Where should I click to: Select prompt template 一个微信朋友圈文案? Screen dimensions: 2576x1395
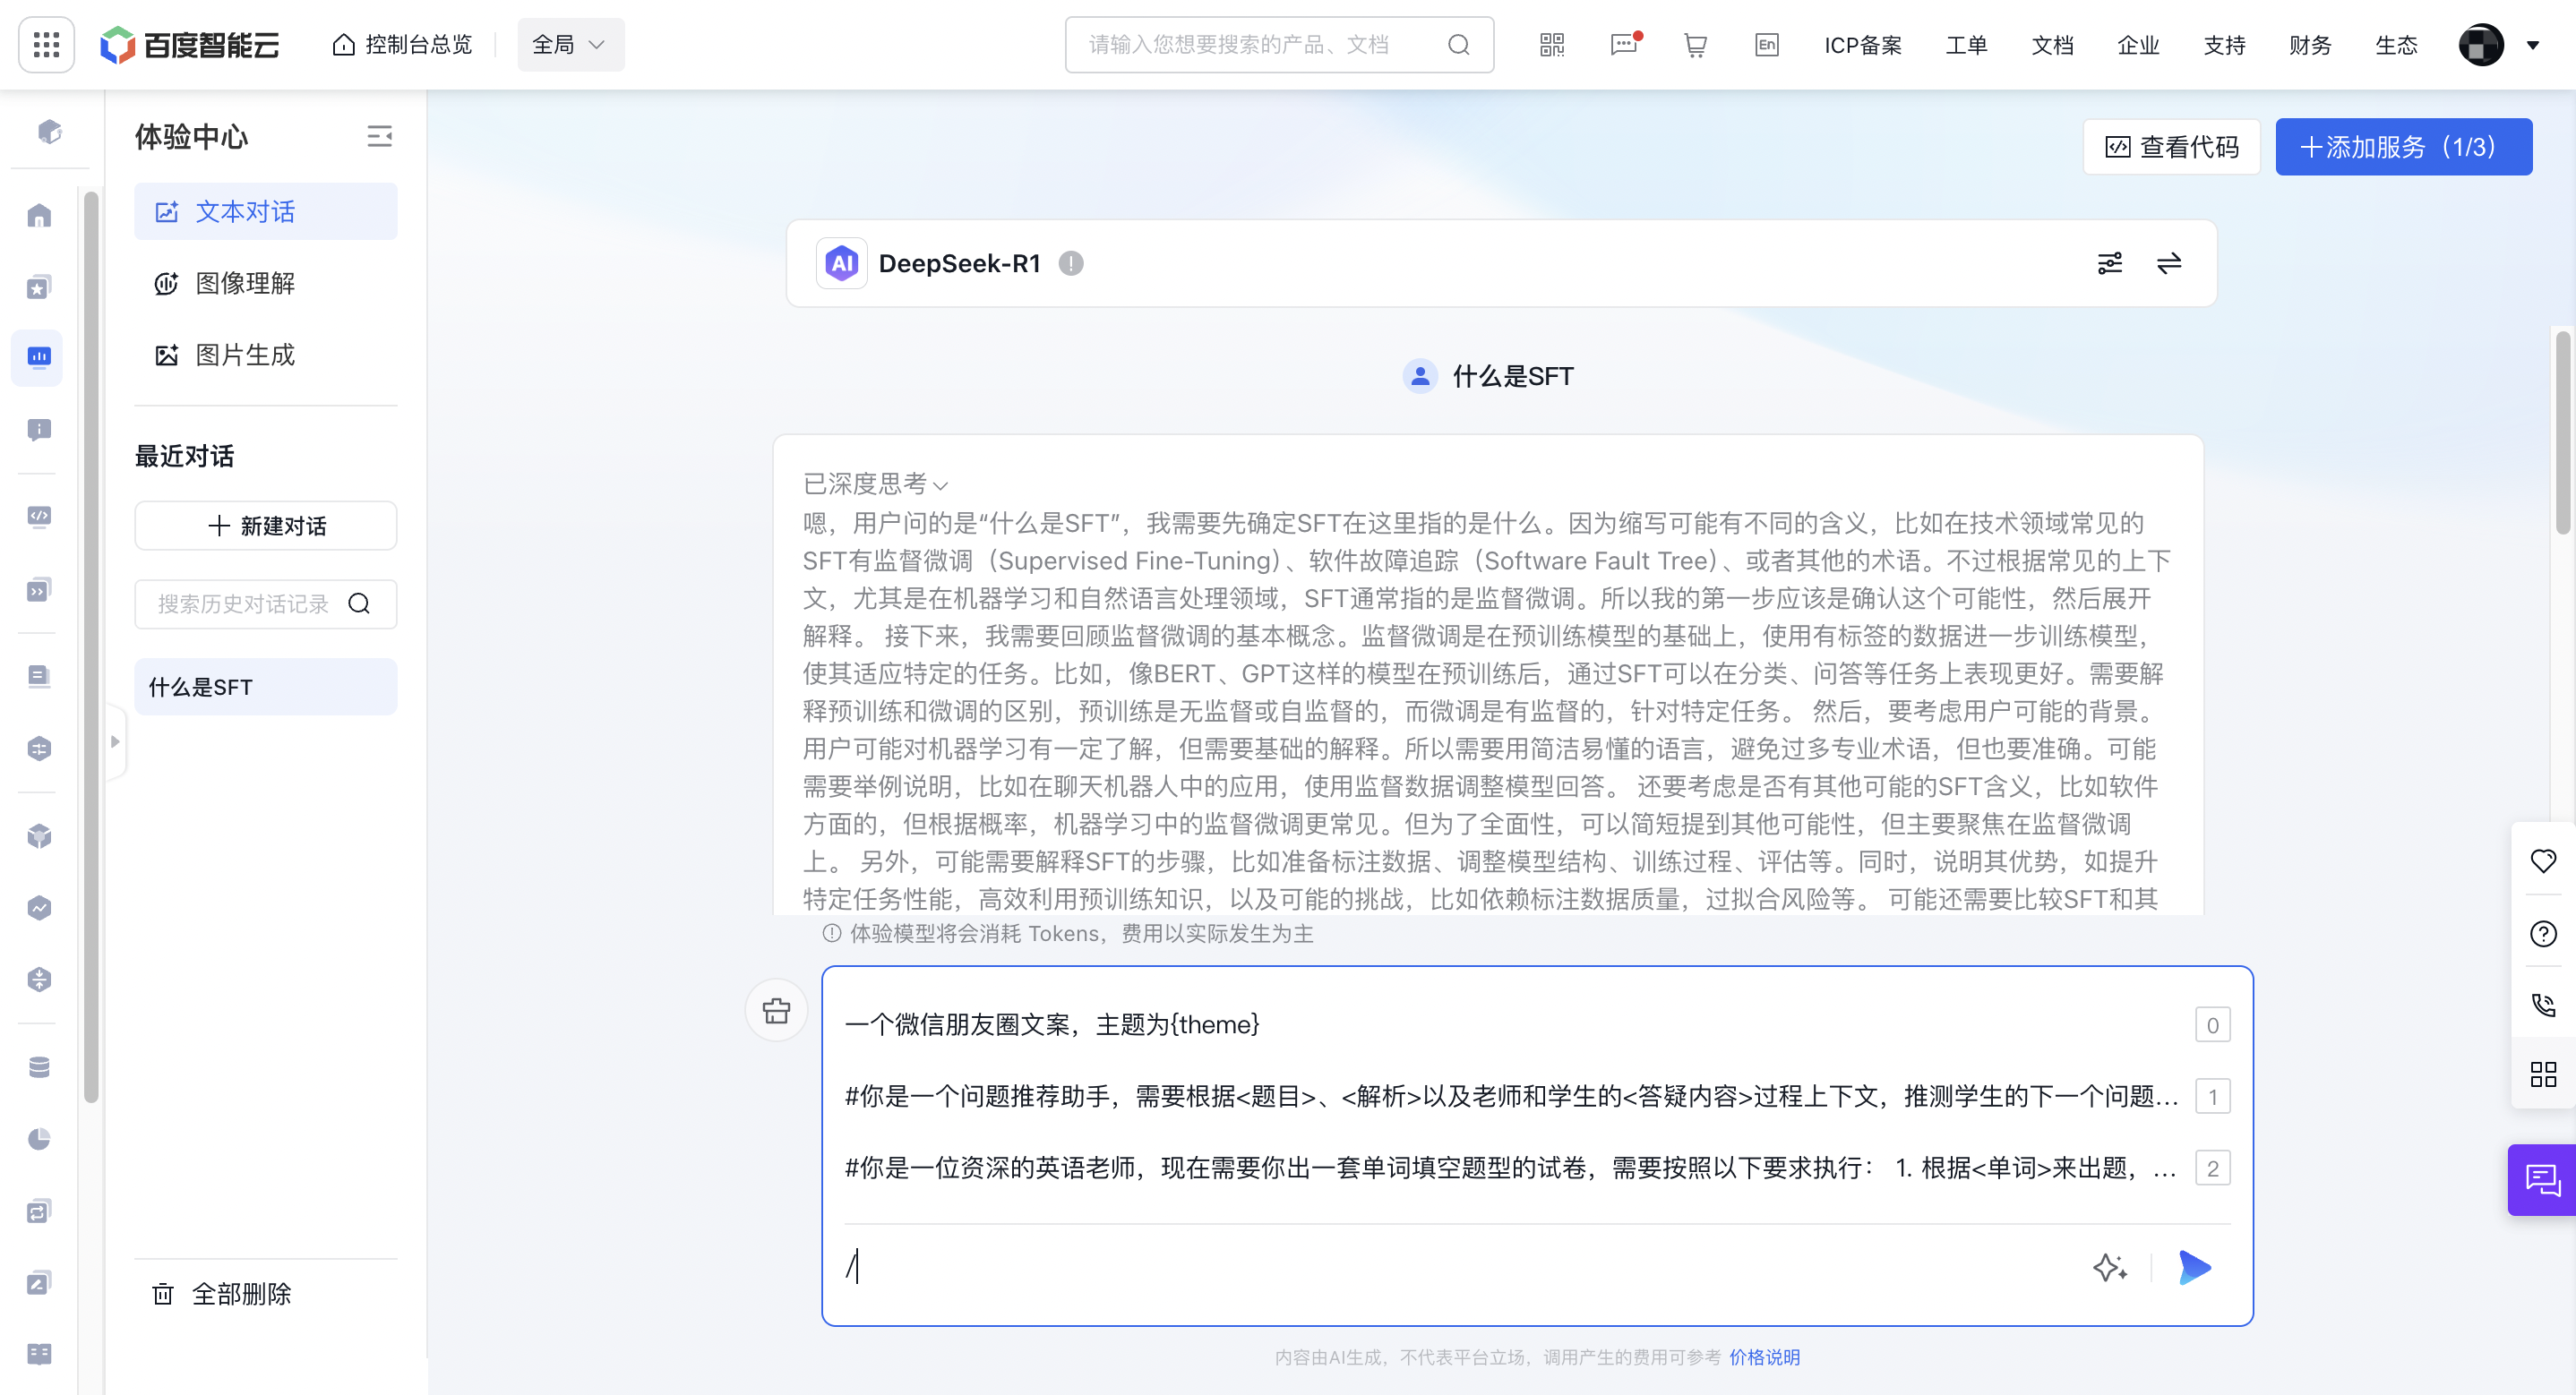tap(1537, 1025)
